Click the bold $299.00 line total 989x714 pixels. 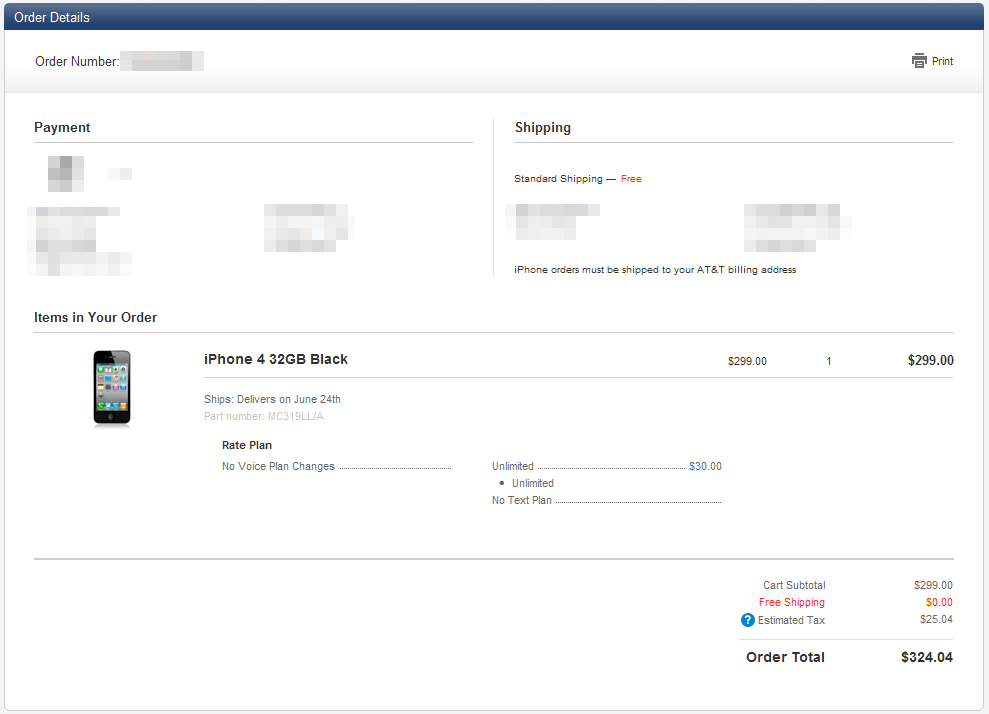930,360
